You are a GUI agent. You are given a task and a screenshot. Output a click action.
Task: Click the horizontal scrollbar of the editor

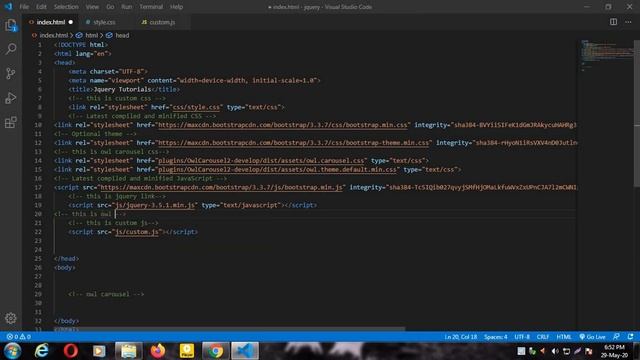231,328
